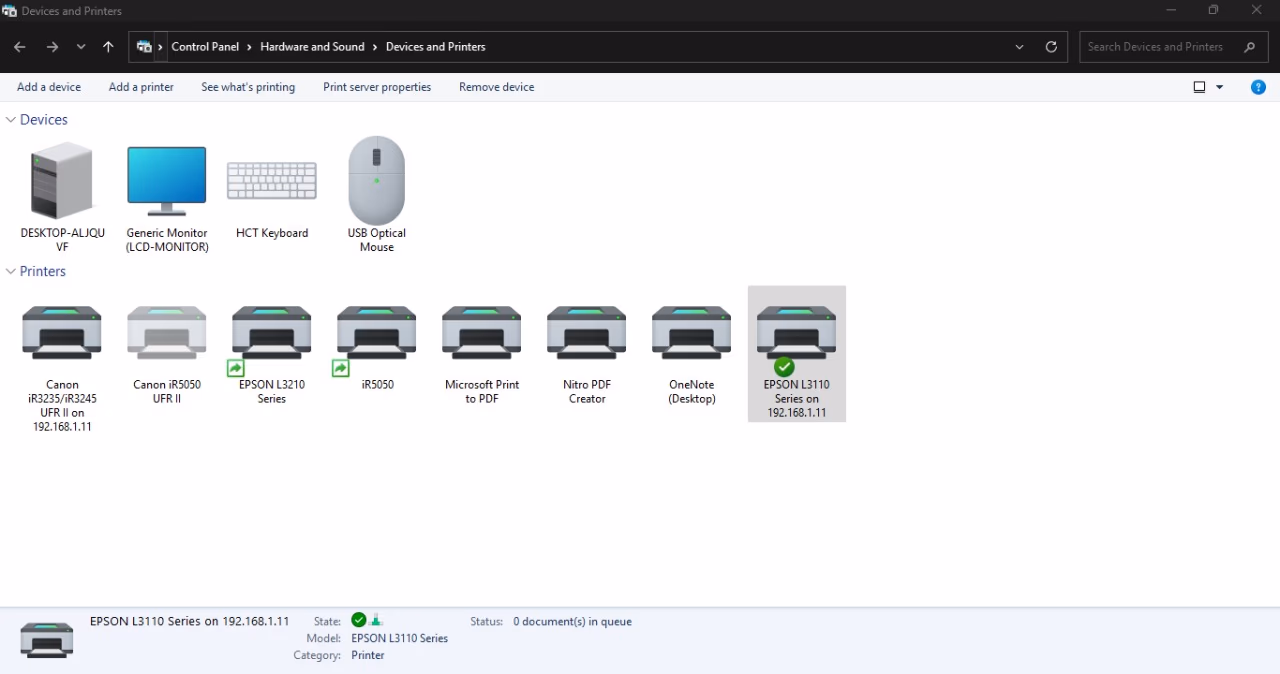Click the Help question mark icon
Screen dimensions: 1280x674
tap(1259, 87)
